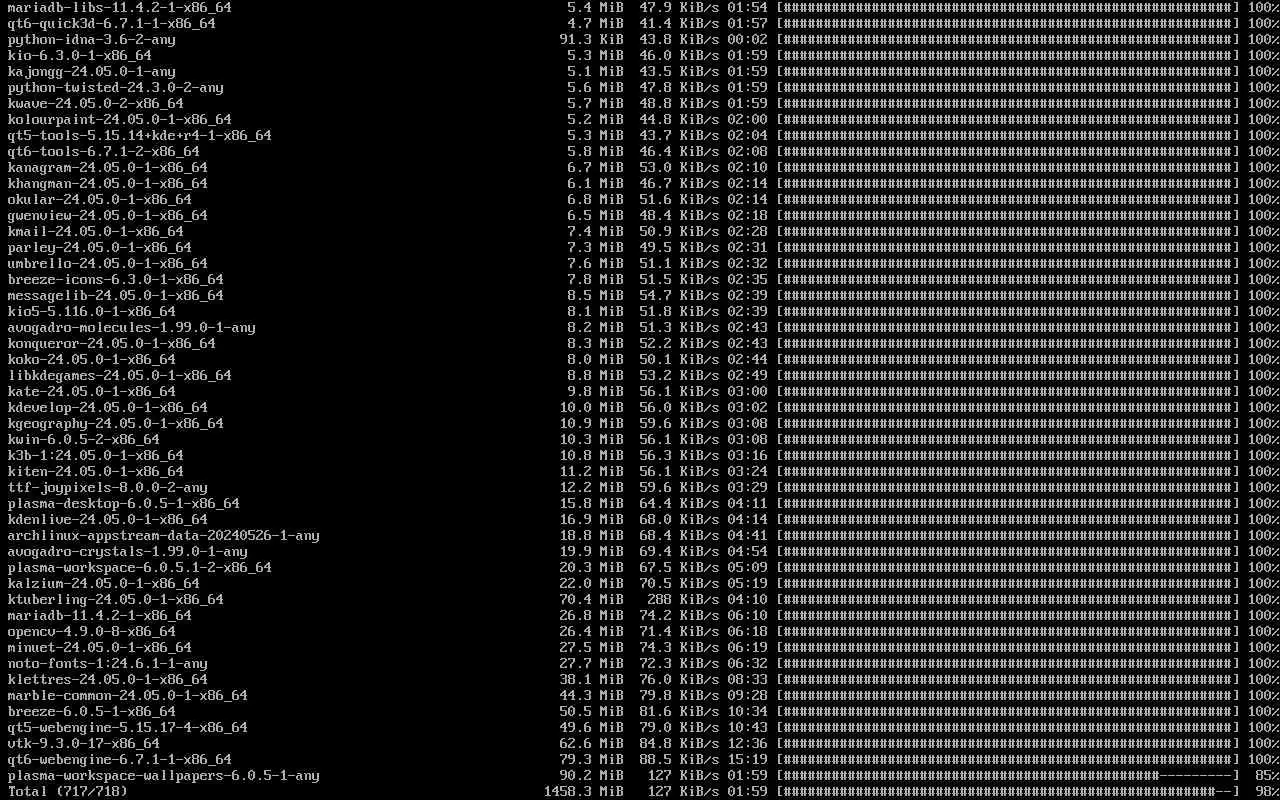Select the okular-24.05.0-1-x86_64 entry
The width and height of the screenshot is (1280, 800).
[100, 199]
